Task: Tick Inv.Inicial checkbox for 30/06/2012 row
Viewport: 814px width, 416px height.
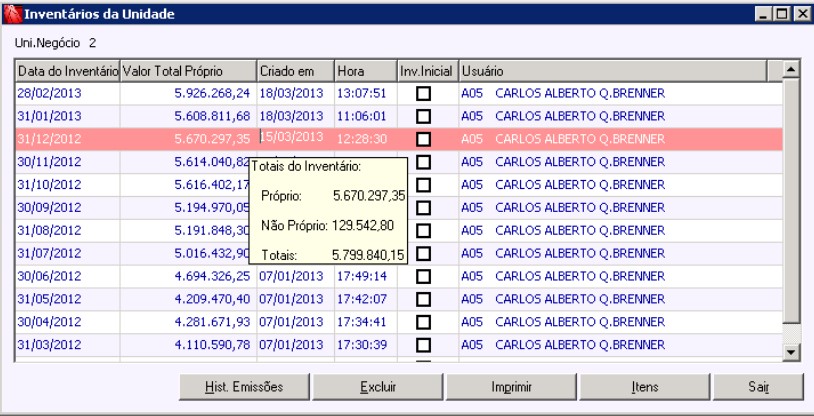Action: 424,276
